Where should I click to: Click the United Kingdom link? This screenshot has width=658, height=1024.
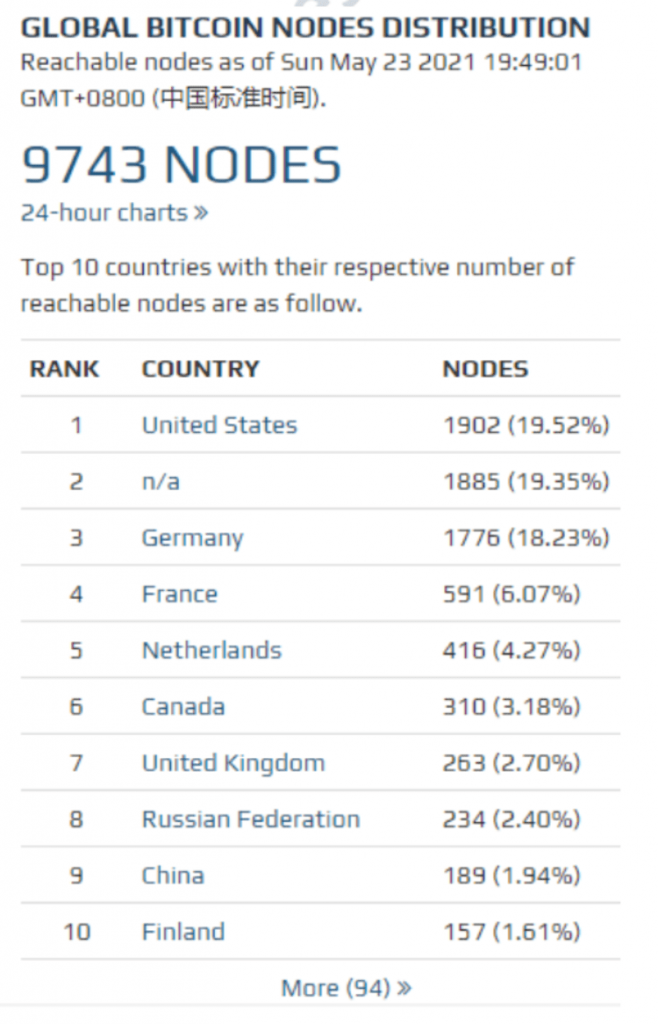click(233, 763)
